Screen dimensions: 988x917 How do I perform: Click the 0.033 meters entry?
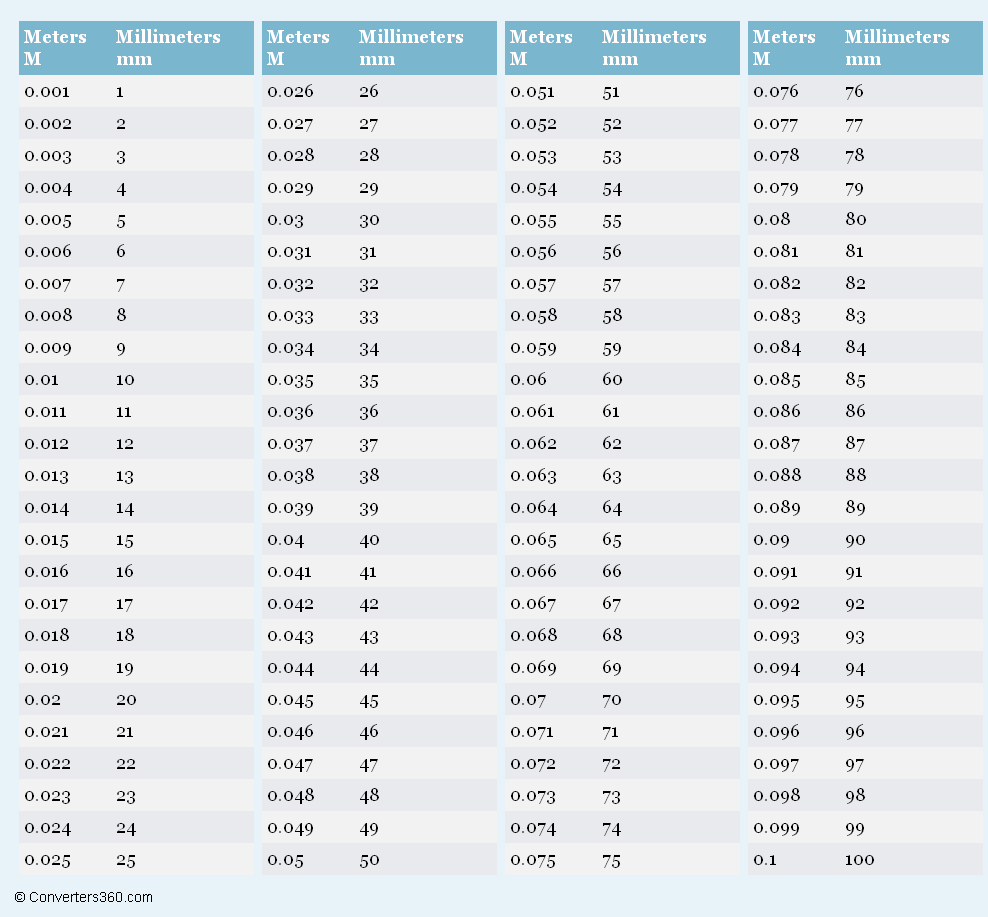[290, 316]
